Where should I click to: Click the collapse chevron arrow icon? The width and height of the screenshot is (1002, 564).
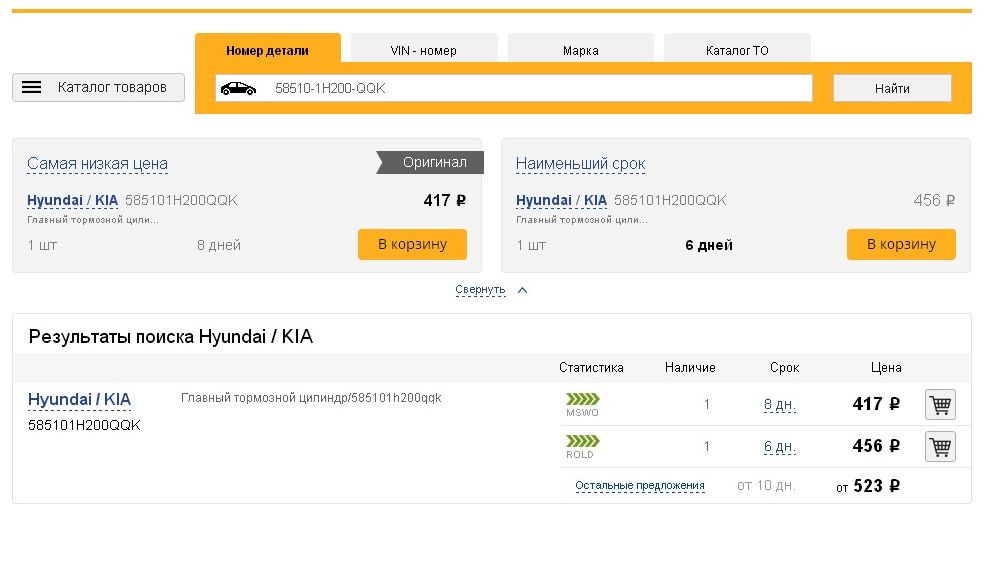coord(522,290)
